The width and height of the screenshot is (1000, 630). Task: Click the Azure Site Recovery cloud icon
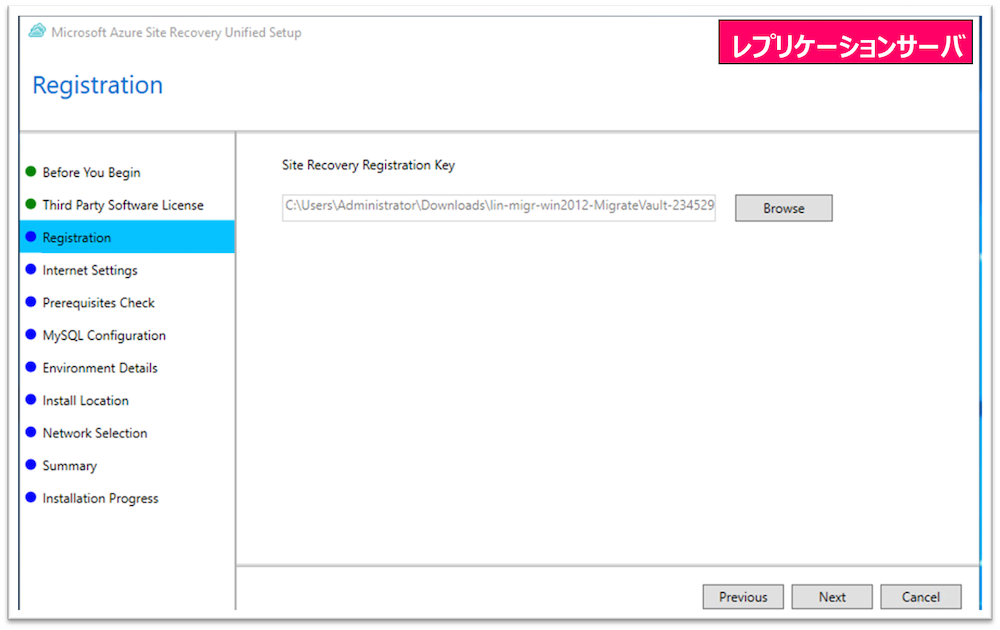38,31
